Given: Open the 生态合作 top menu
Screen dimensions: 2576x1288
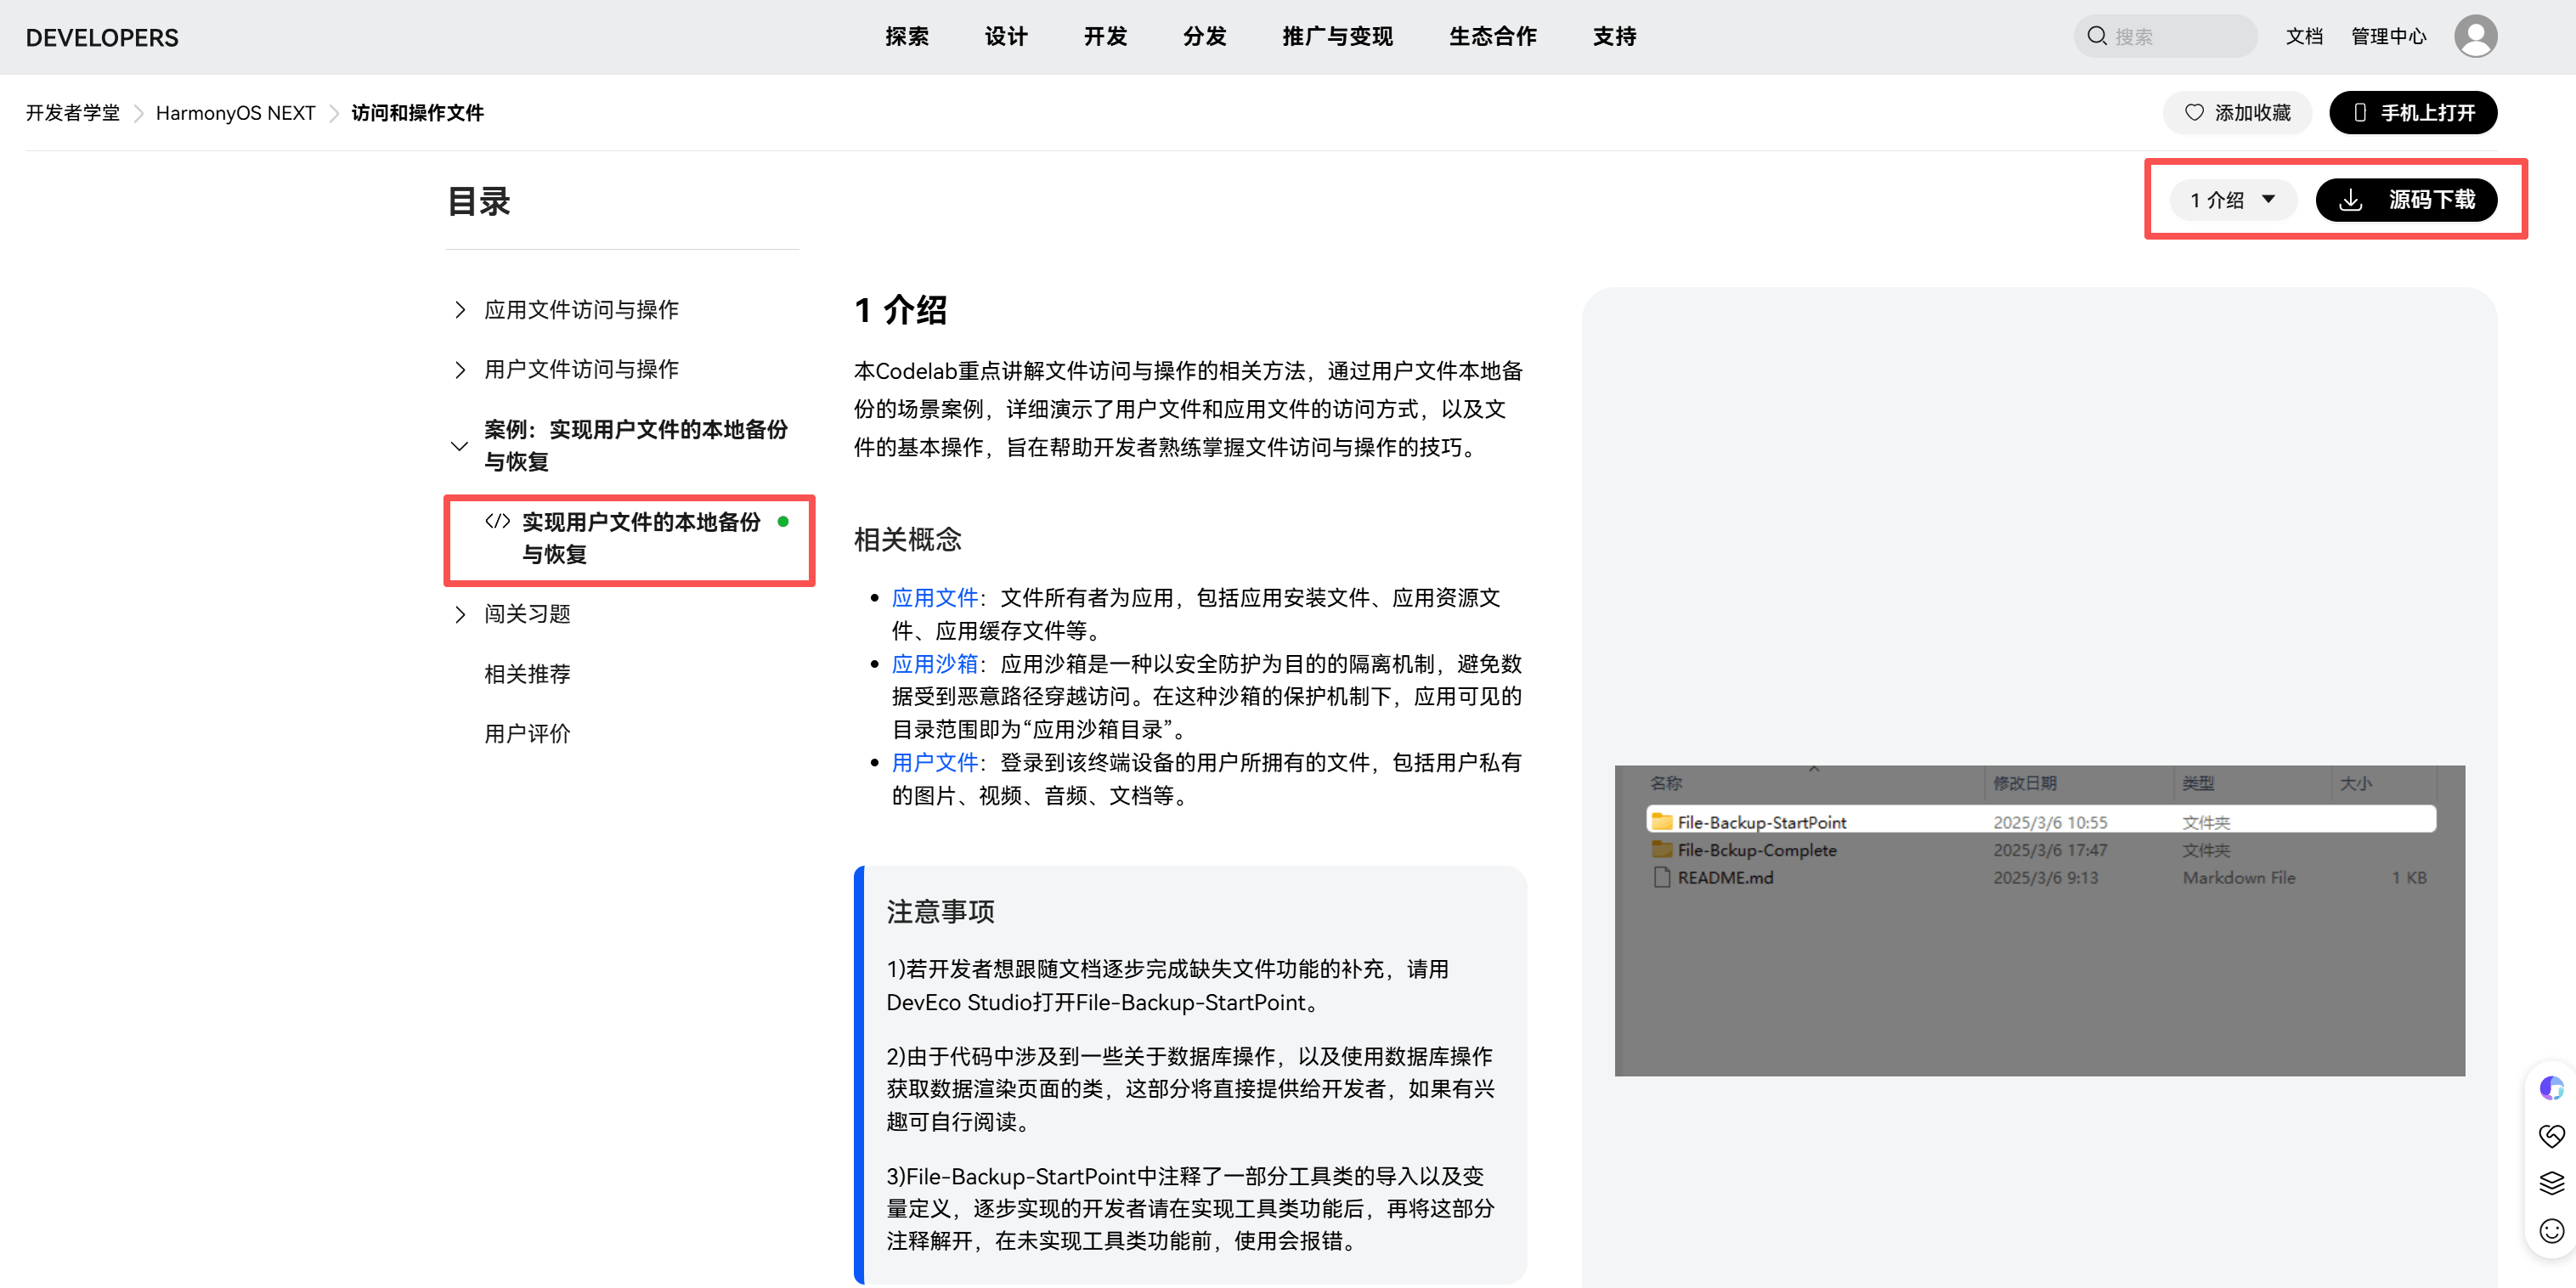Looking at the screenshot, I should (1492, 37).
